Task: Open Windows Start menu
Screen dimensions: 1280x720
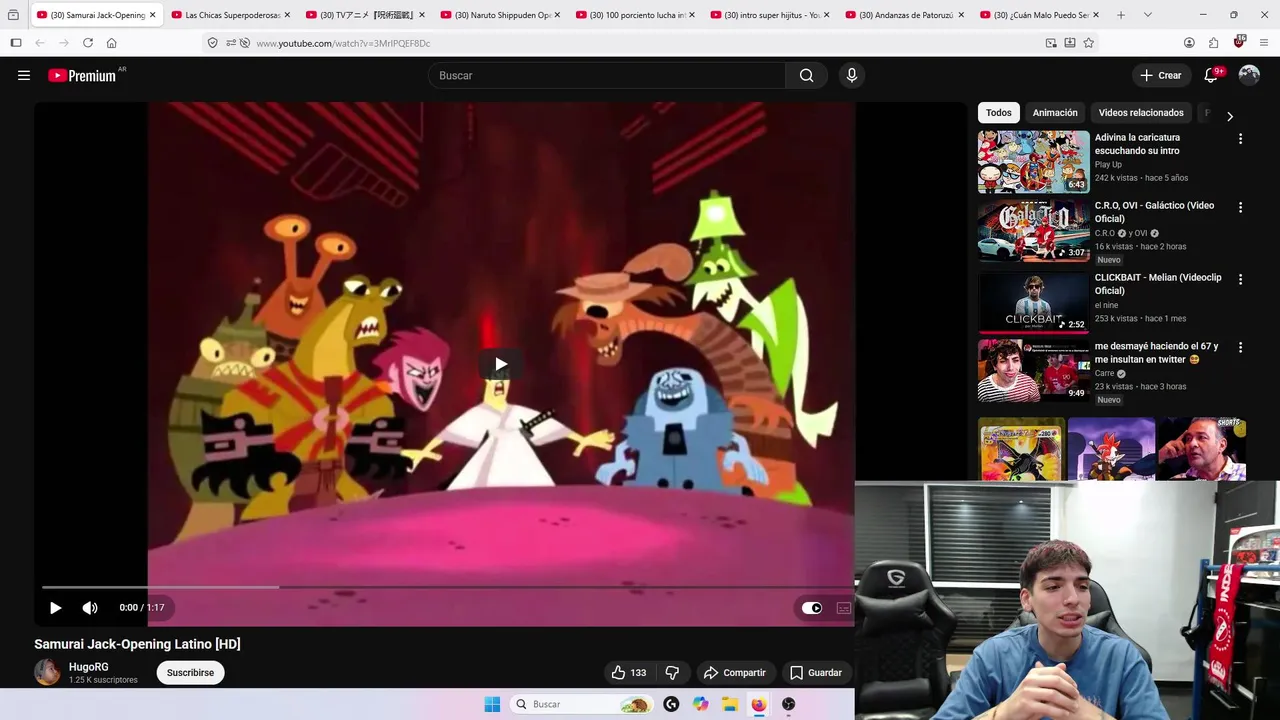Action: coord(492,704)
